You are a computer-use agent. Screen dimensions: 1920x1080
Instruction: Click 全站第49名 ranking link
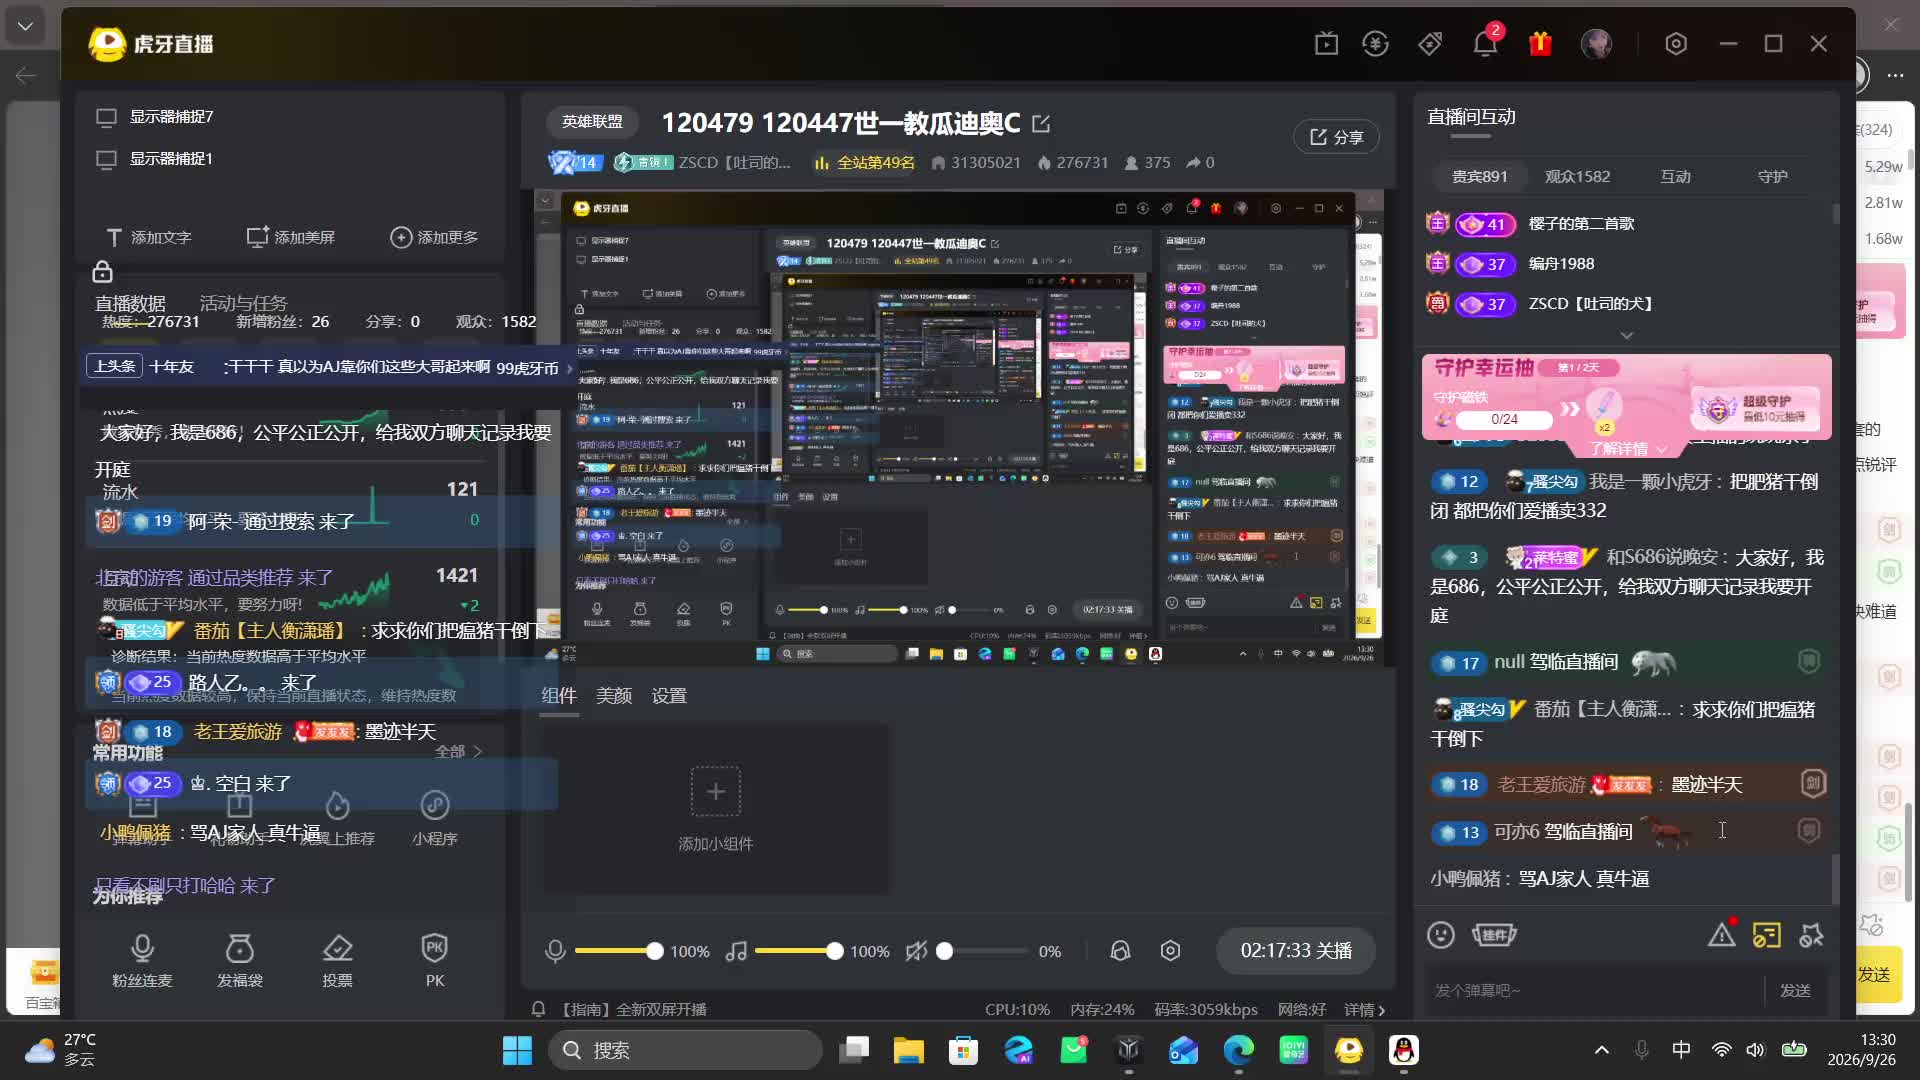coord(865,163)
